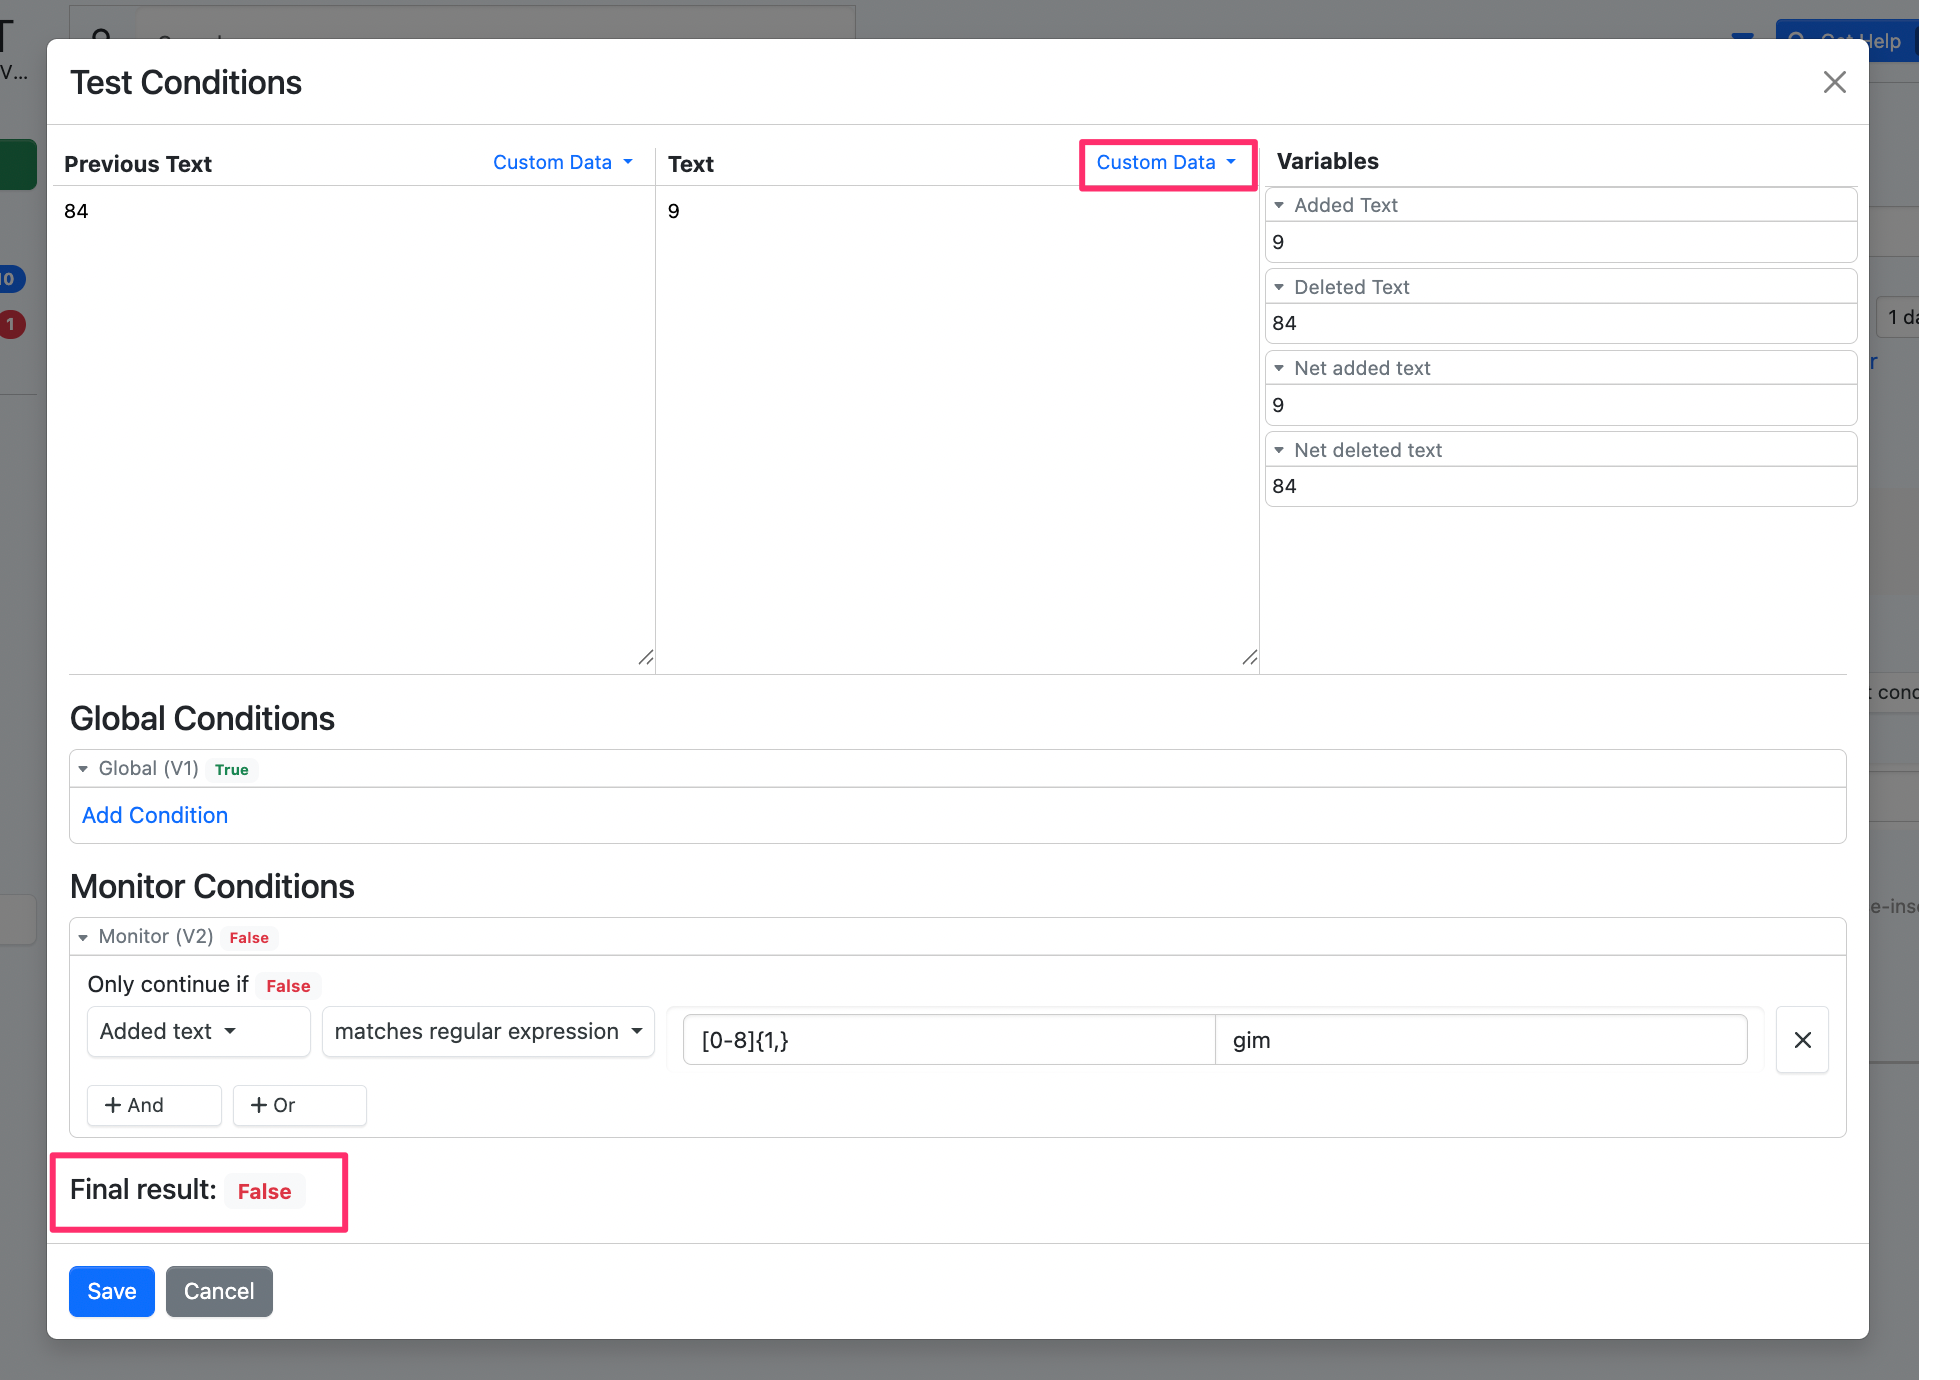Open Text Custom Data dropdown
This screenshot has width=1960, height=1380.
tap(1166, 162)
